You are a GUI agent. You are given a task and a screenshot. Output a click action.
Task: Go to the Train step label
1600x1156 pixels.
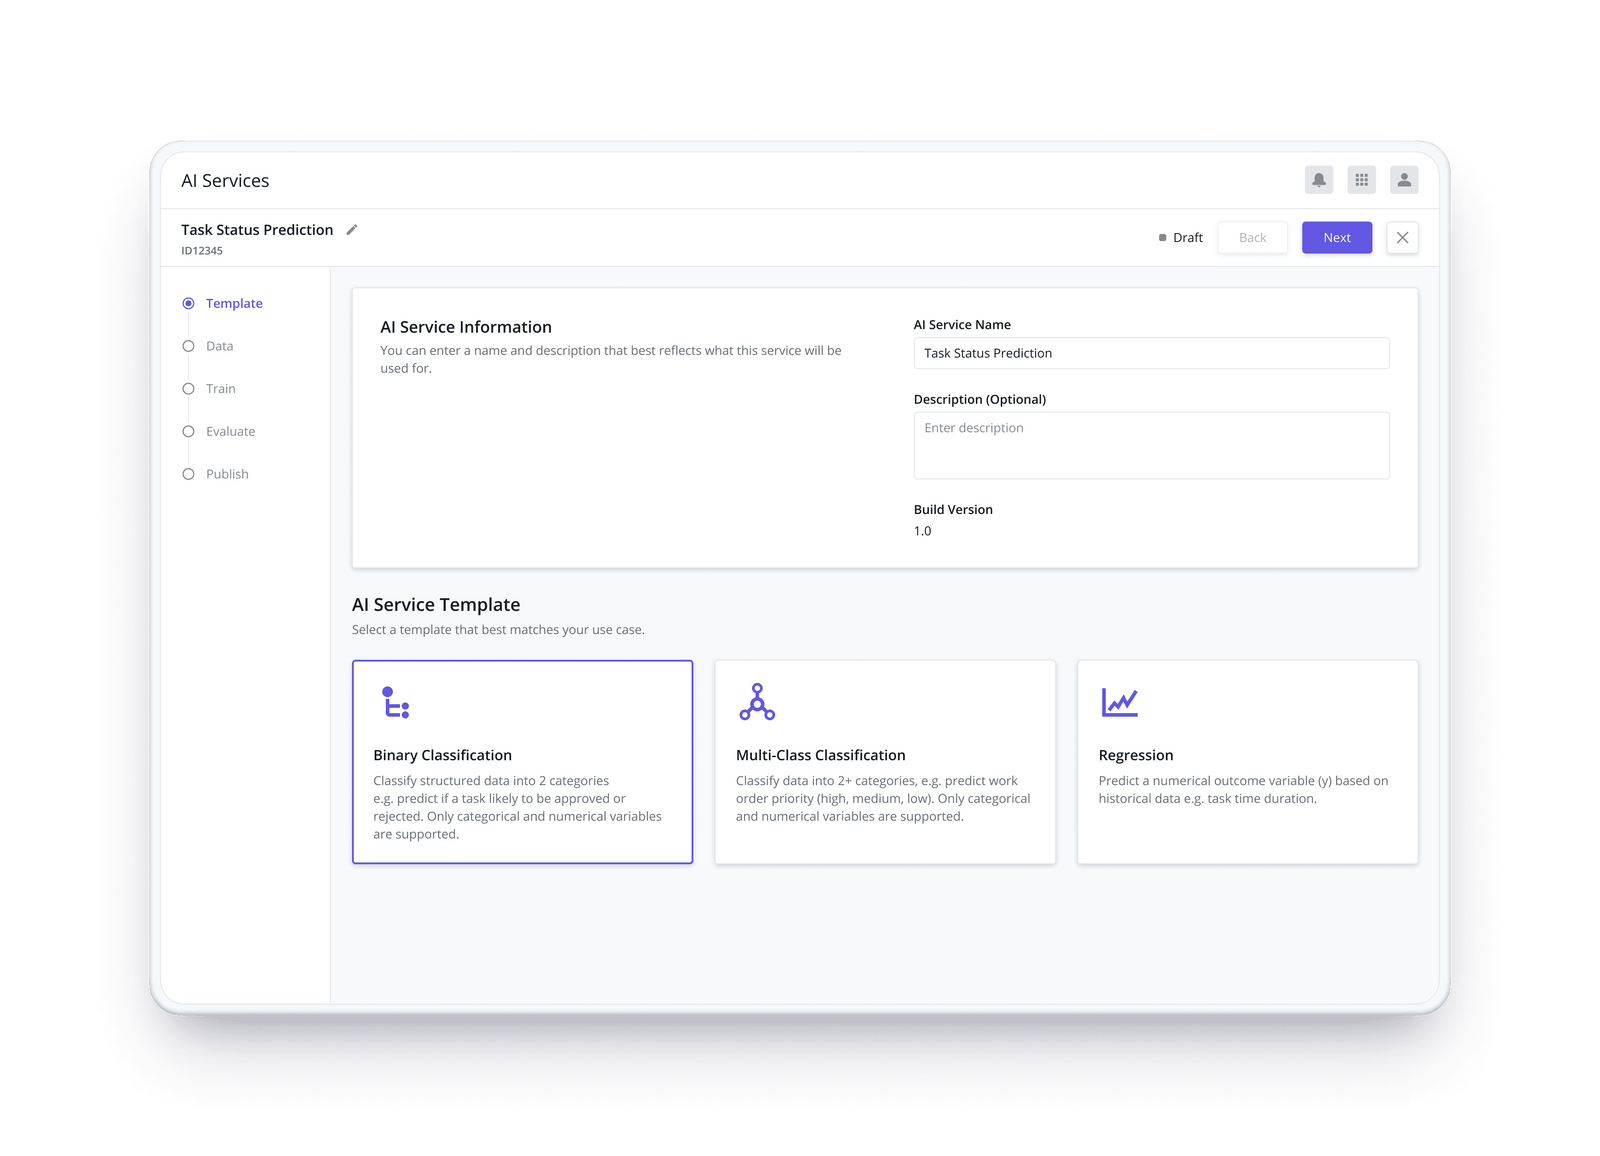pyautogui.click(x=221, y=389)
